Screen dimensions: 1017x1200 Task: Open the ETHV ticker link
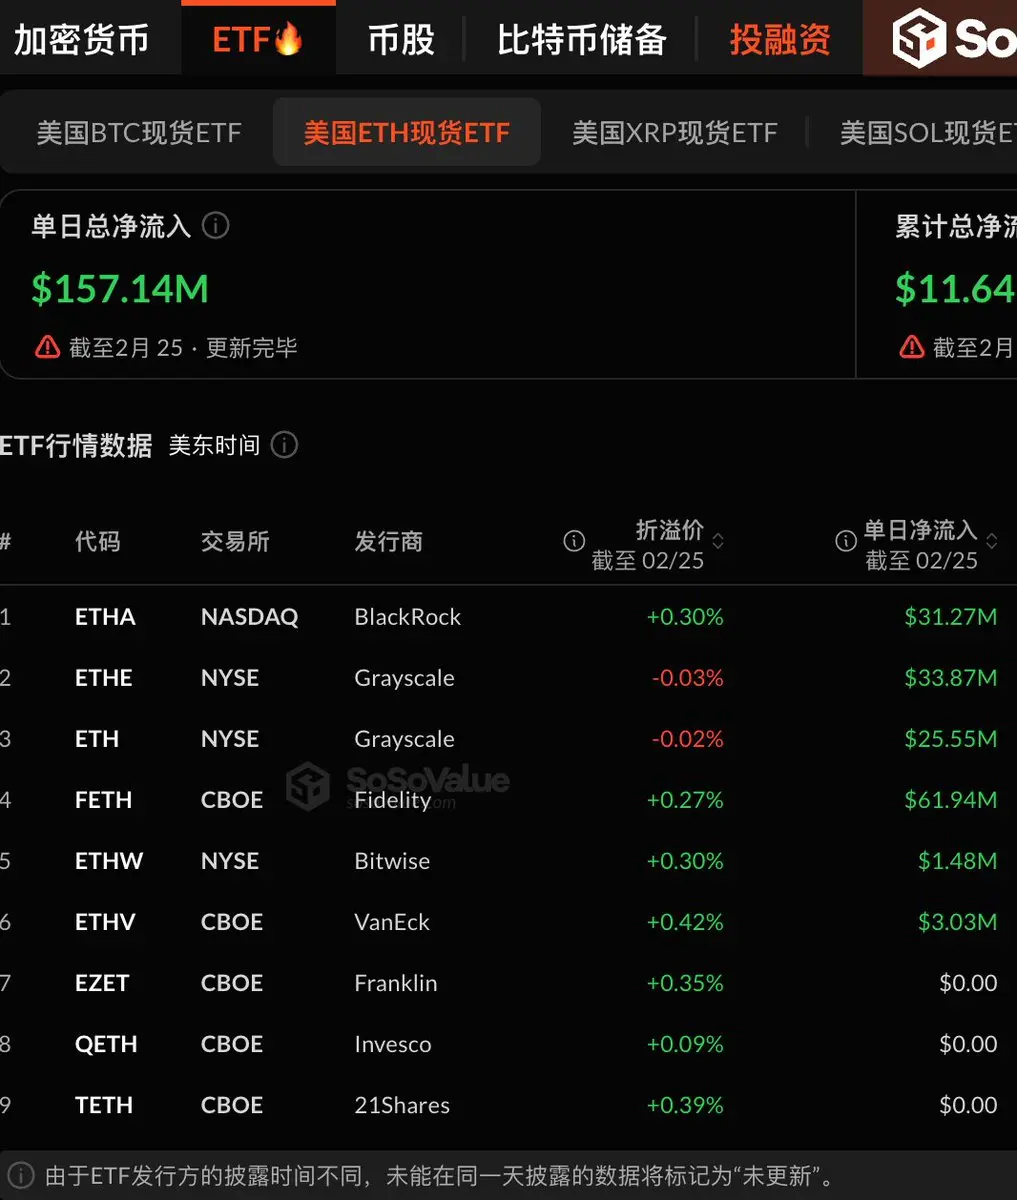point(105,922)
